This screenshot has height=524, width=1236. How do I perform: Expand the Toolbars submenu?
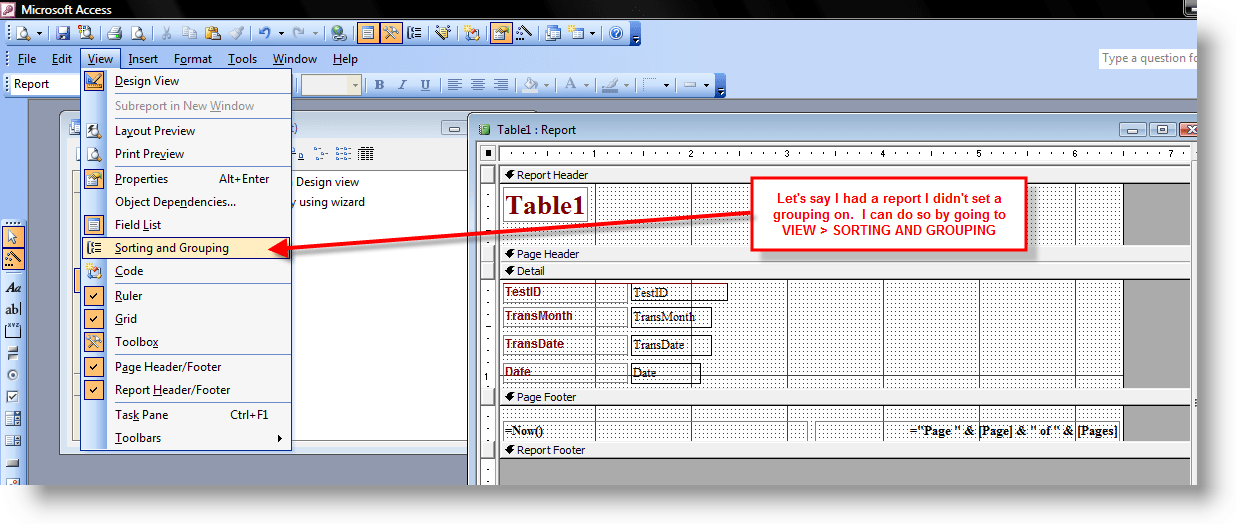click(x=186, y=438)
